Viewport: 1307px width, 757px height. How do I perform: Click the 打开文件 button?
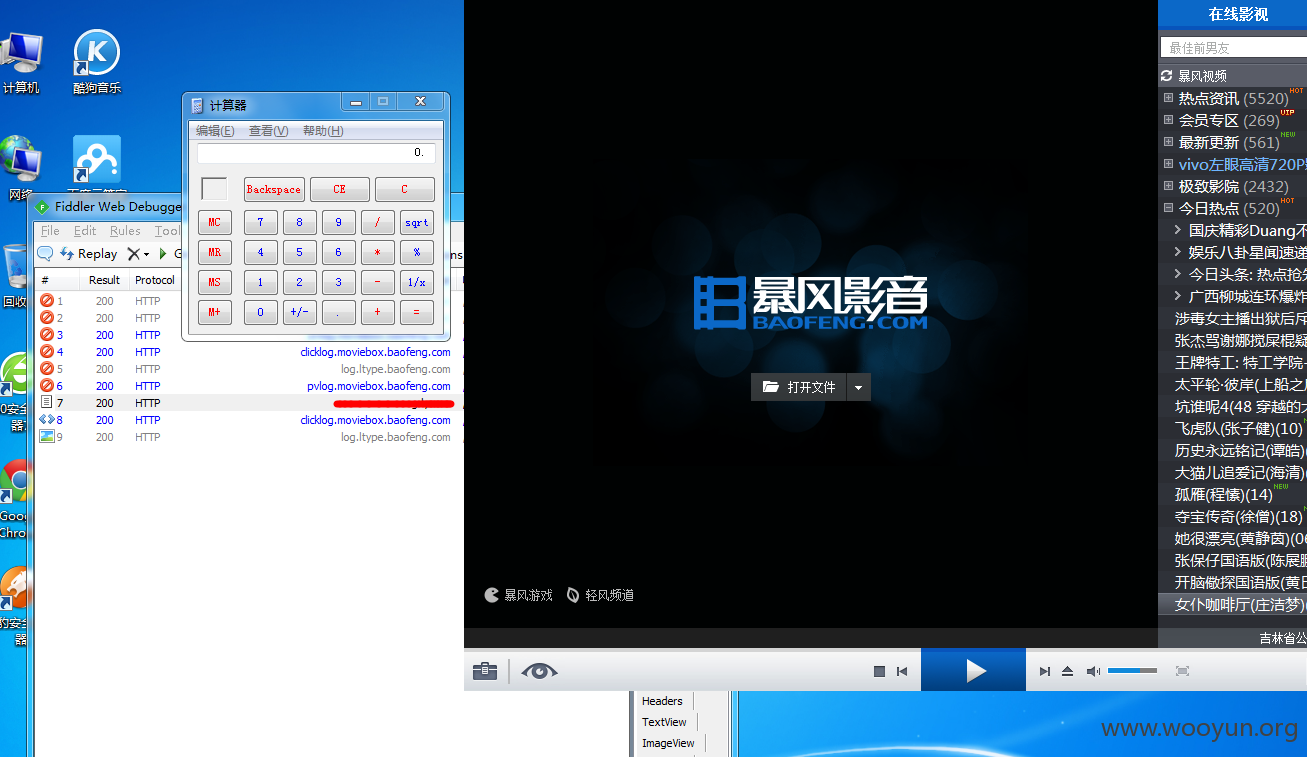[798, 387]
